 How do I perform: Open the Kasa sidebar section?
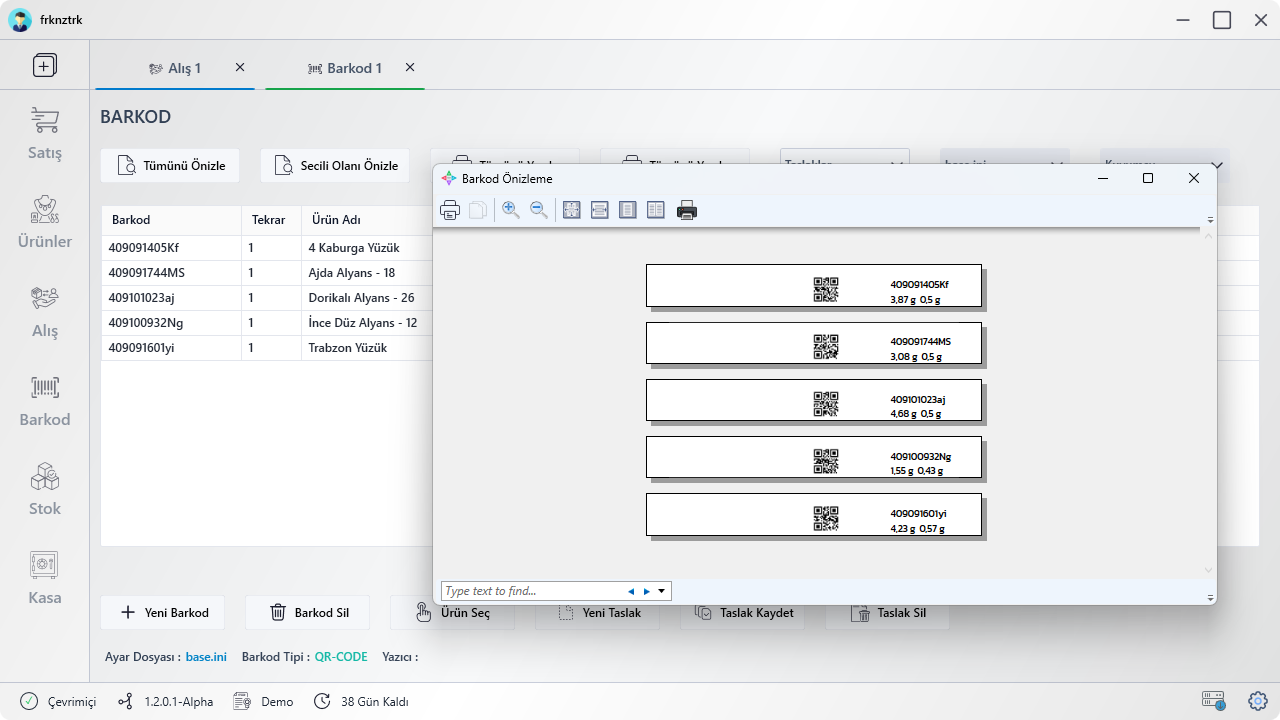tap(45, 578)
